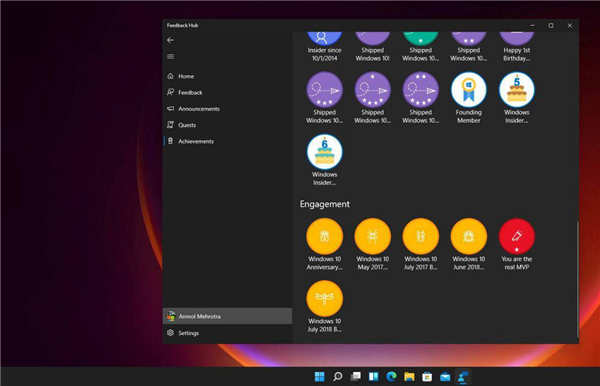Open the Windows 10 July 2018 badge
Screen dimensions: 600x386
324,307
